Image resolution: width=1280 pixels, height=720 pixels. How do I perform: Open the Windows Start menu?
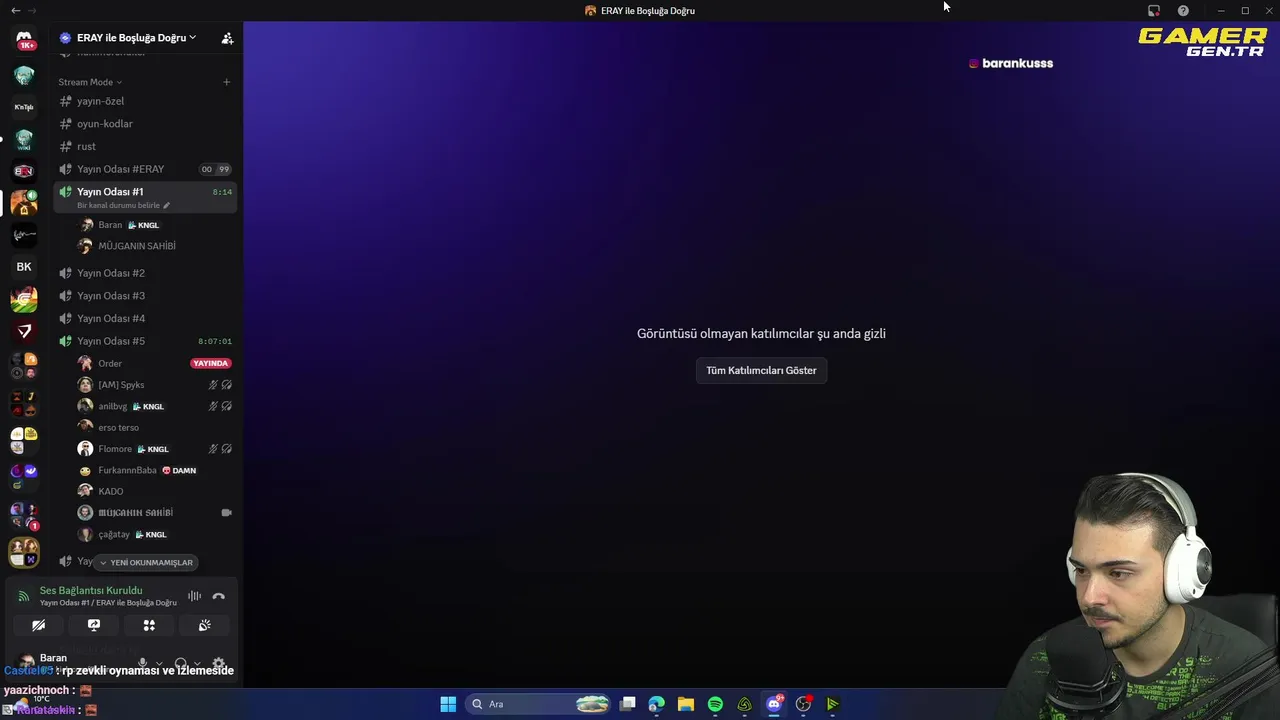(448, 704)
